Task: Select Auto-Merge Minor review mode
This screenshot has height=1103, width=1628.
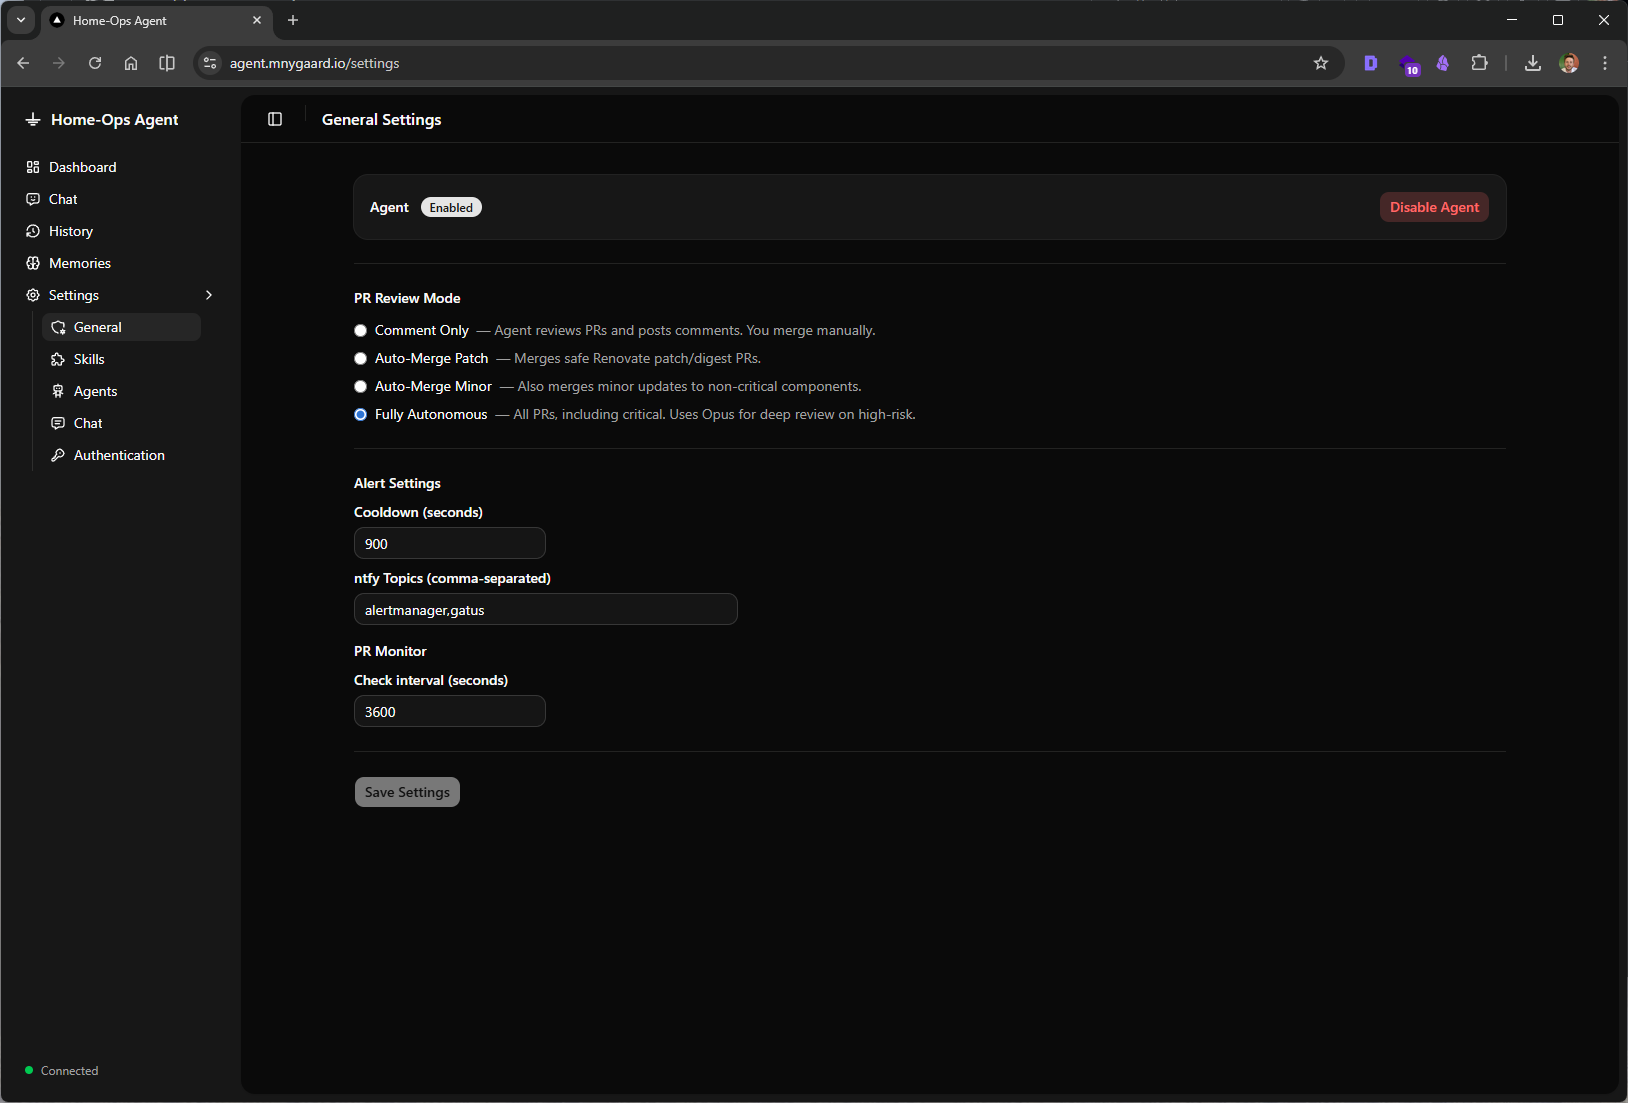Action: coord(361,387)
